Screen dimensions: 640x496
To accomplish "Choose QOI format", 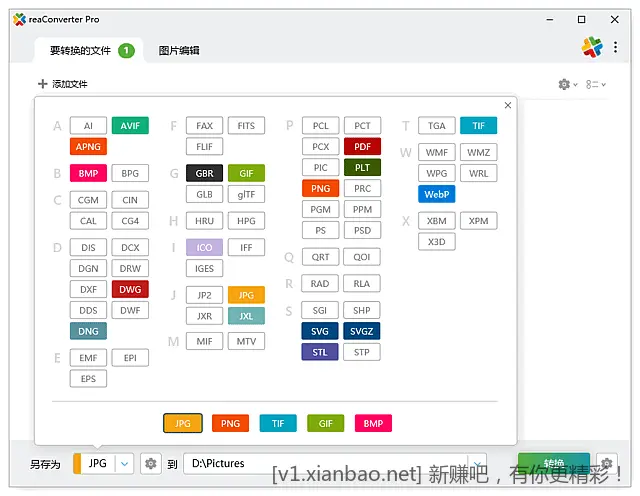I will click(x=362, y=257).
